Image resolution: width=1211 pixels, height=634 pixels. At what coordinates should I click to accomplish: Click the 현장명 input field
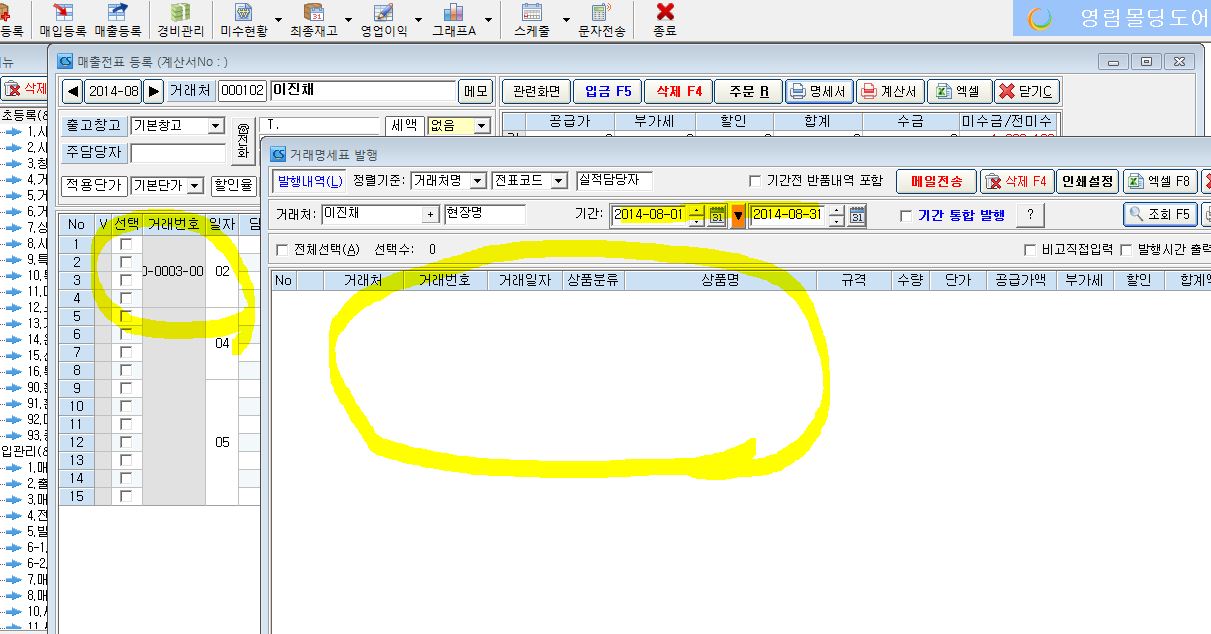[485, 215]
